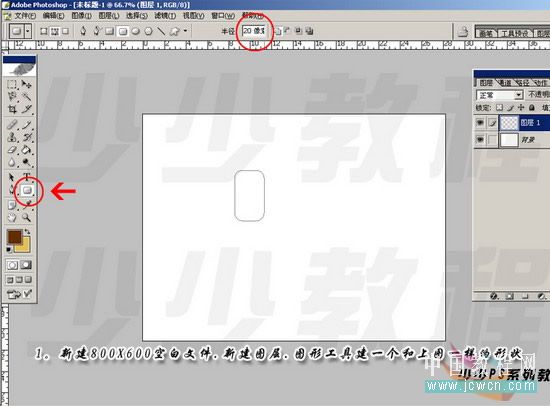Select the Eyedropper tool
The image size is (550, 406).
point(27,204)
